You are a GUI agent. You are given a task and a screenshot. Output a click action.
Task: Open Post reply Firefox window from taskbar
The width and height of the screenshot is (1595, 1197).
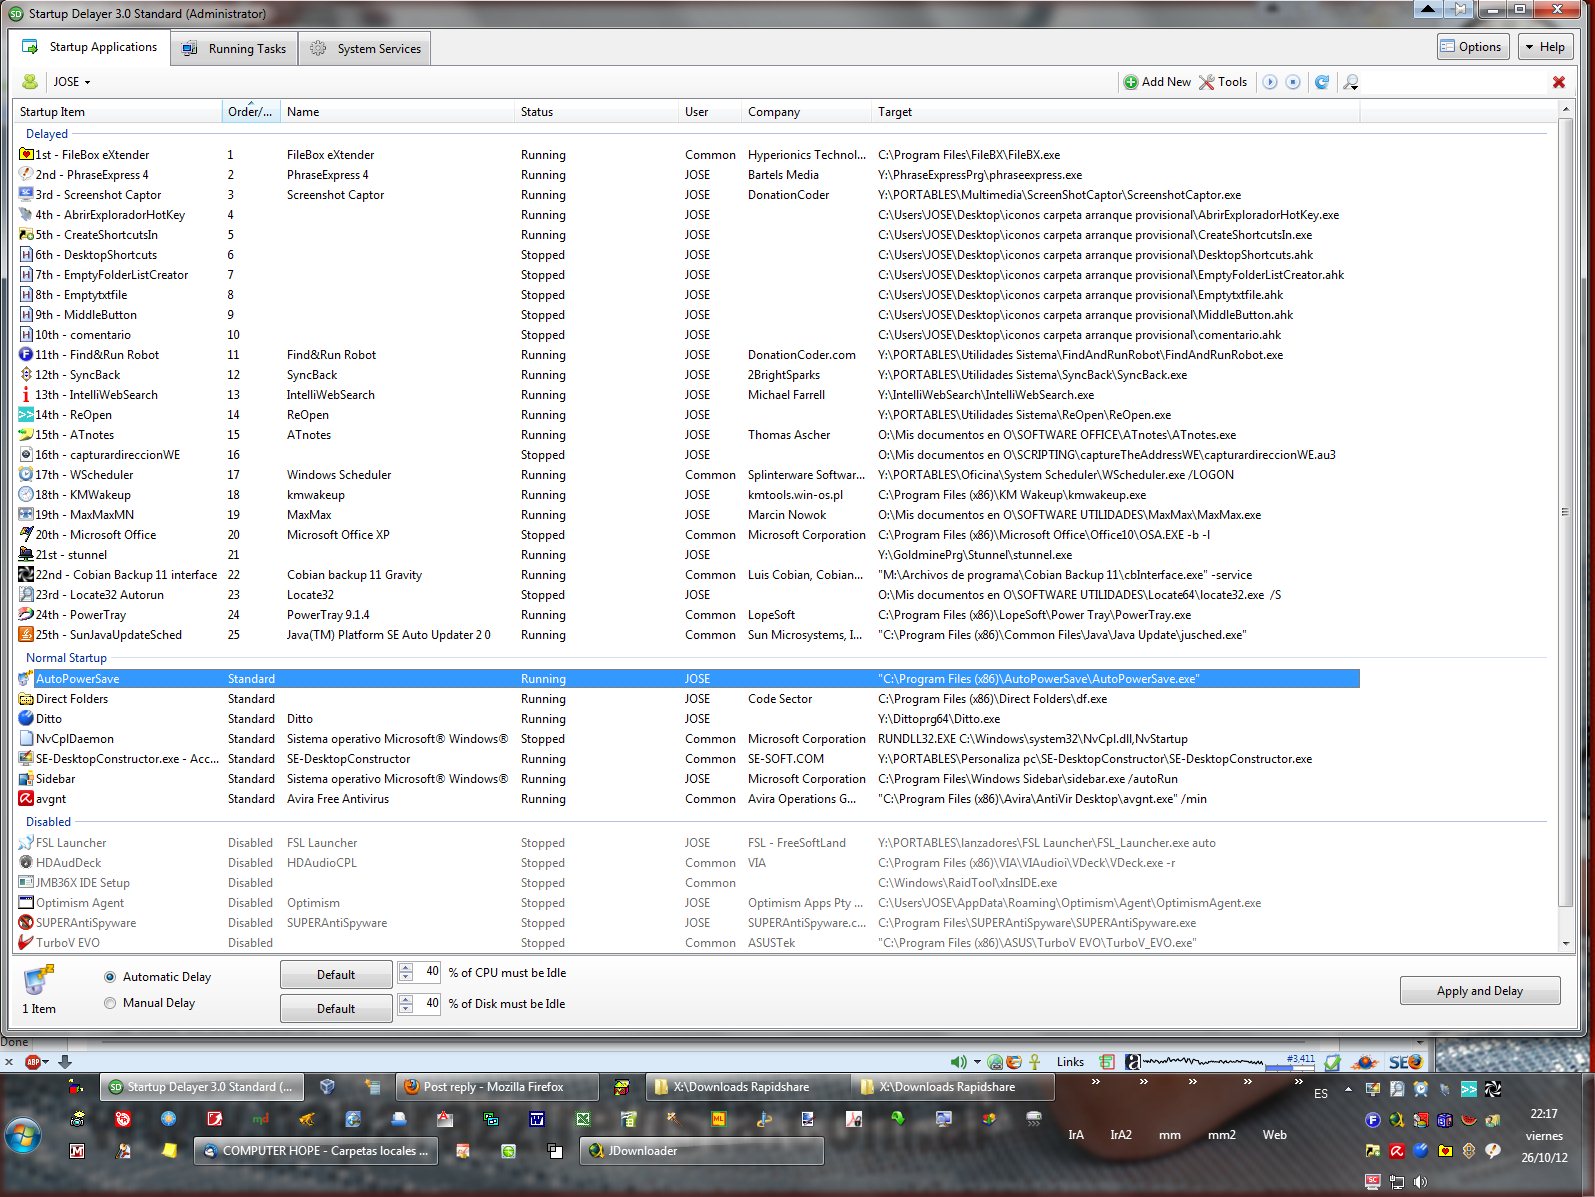click(494, 1087)
